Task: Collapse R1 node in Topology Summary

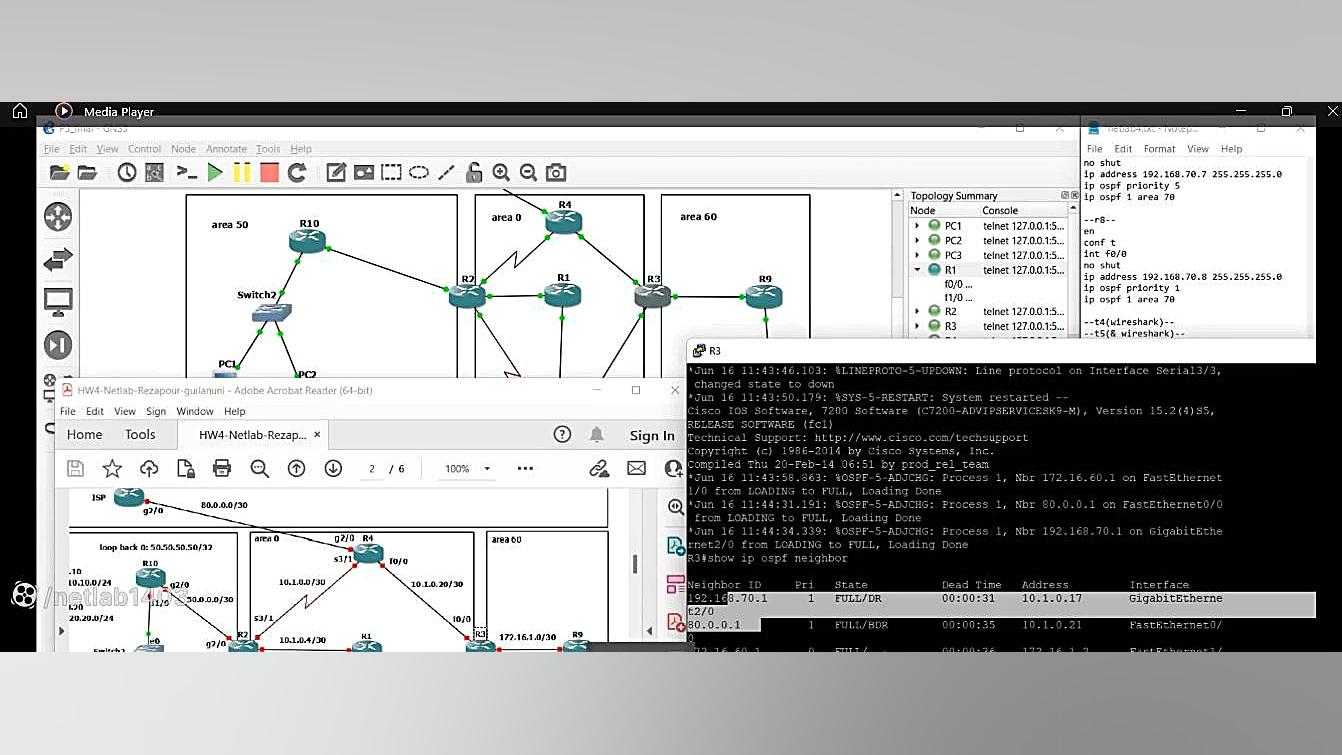Action: tap(917, 270)
